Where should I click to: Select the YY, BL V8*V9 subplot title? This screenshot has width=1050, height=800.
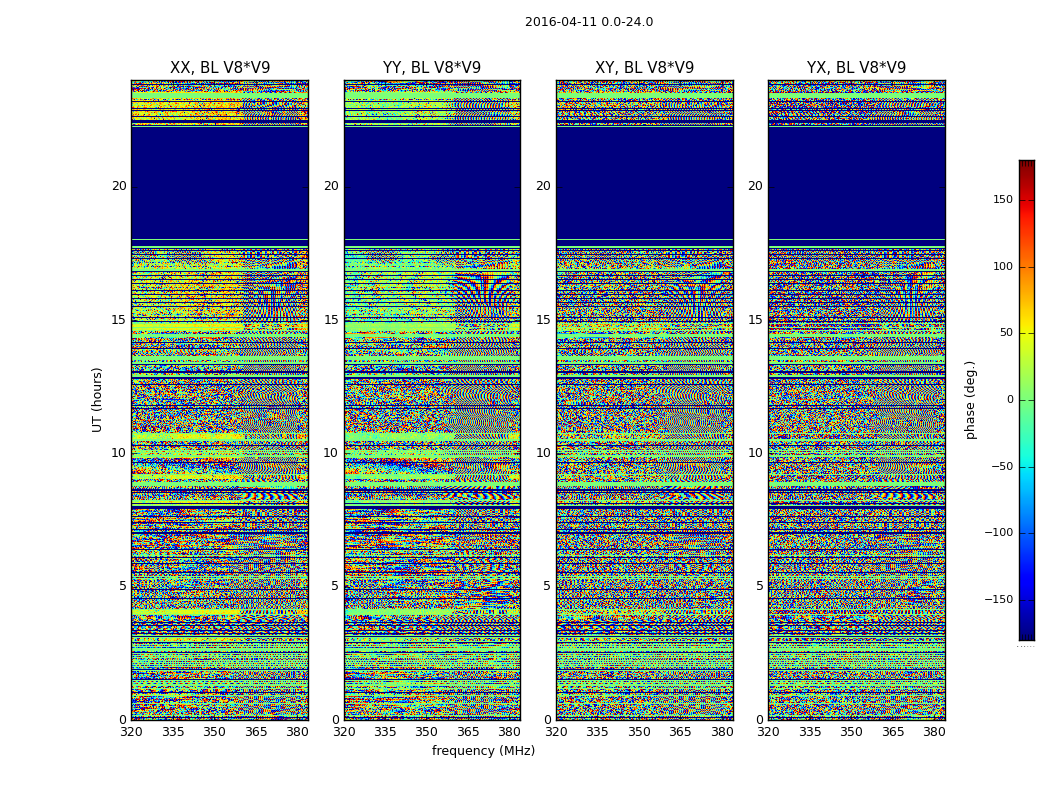(432, 68)
